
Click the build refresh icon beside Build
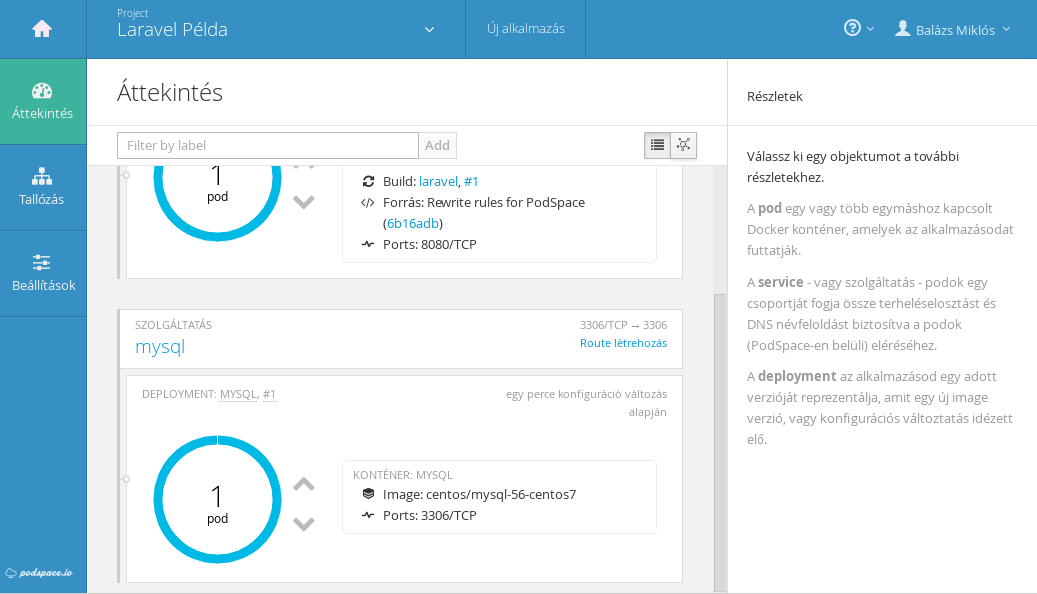click(368, 181)
